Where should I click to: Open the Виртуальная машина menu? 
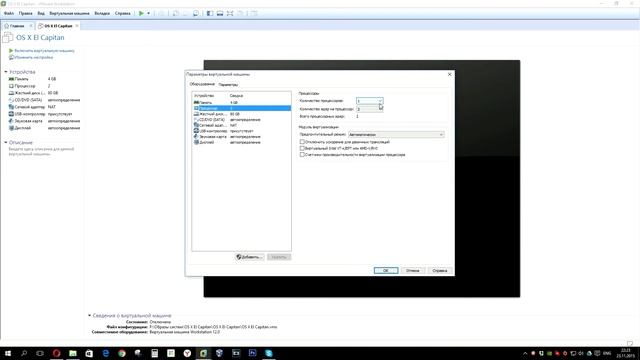69,13
